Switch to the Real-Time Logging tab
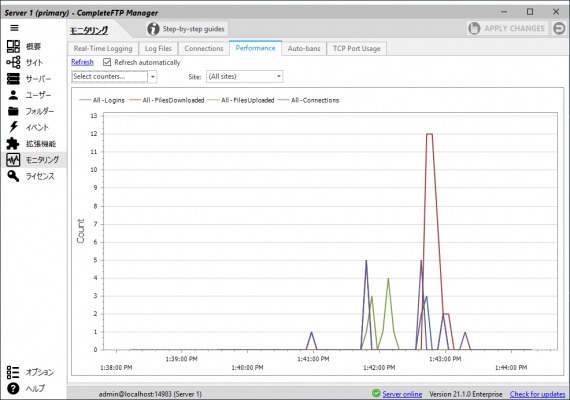570x400 pixels. click(103, 48)
